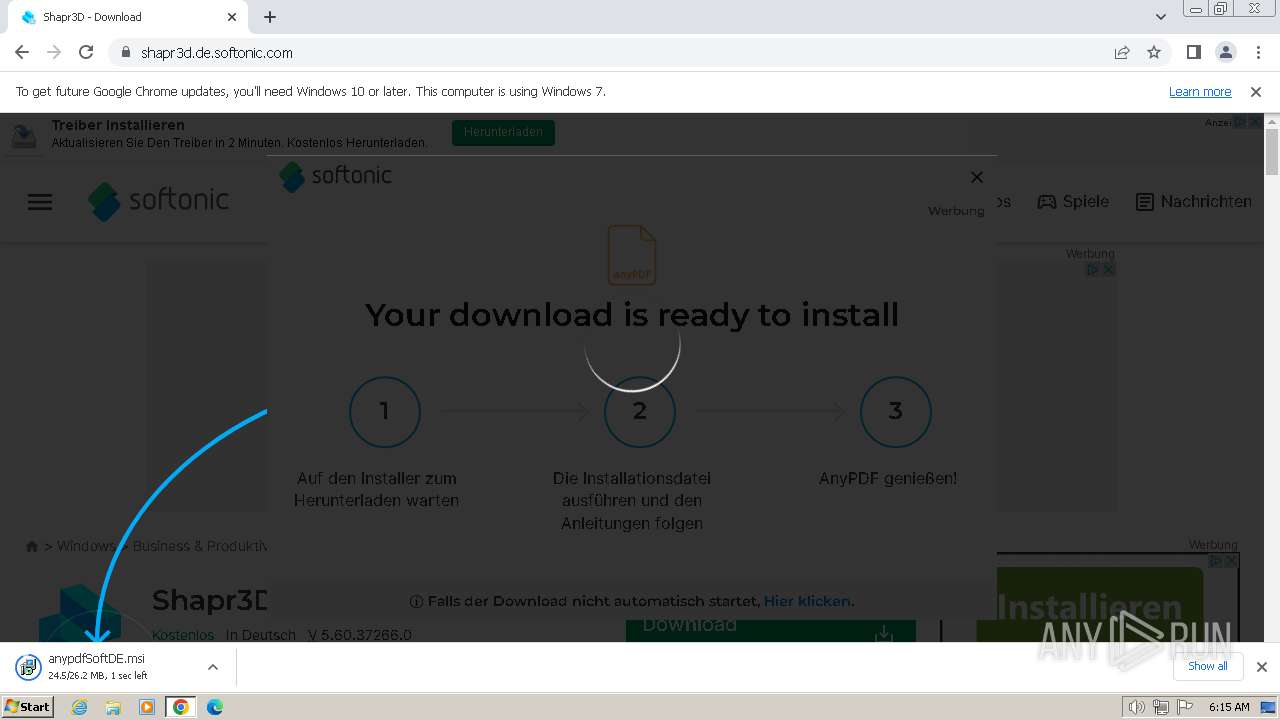
Task: Click Show all downloads
Action: (1207, 666)
